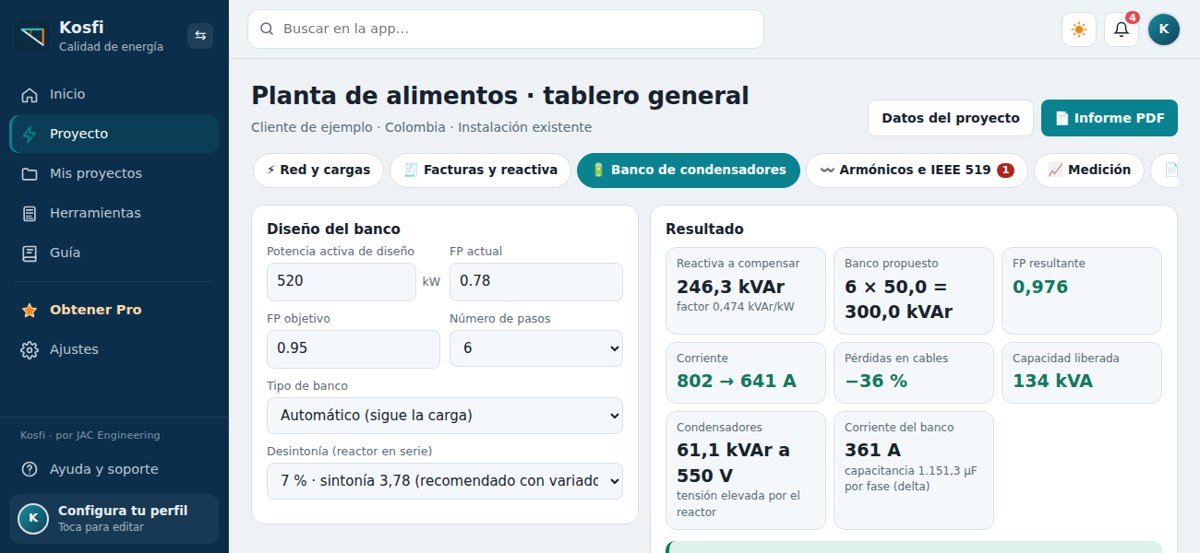Click Configura tu perfil card
The height and width of the screenshot is (553, 1200).
[x=114, y=518]
